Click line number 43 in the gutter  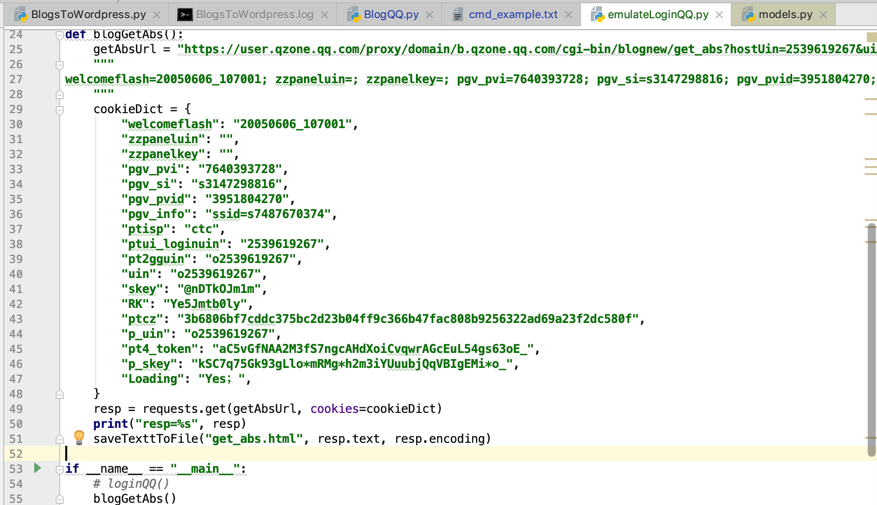click(16, 319)
